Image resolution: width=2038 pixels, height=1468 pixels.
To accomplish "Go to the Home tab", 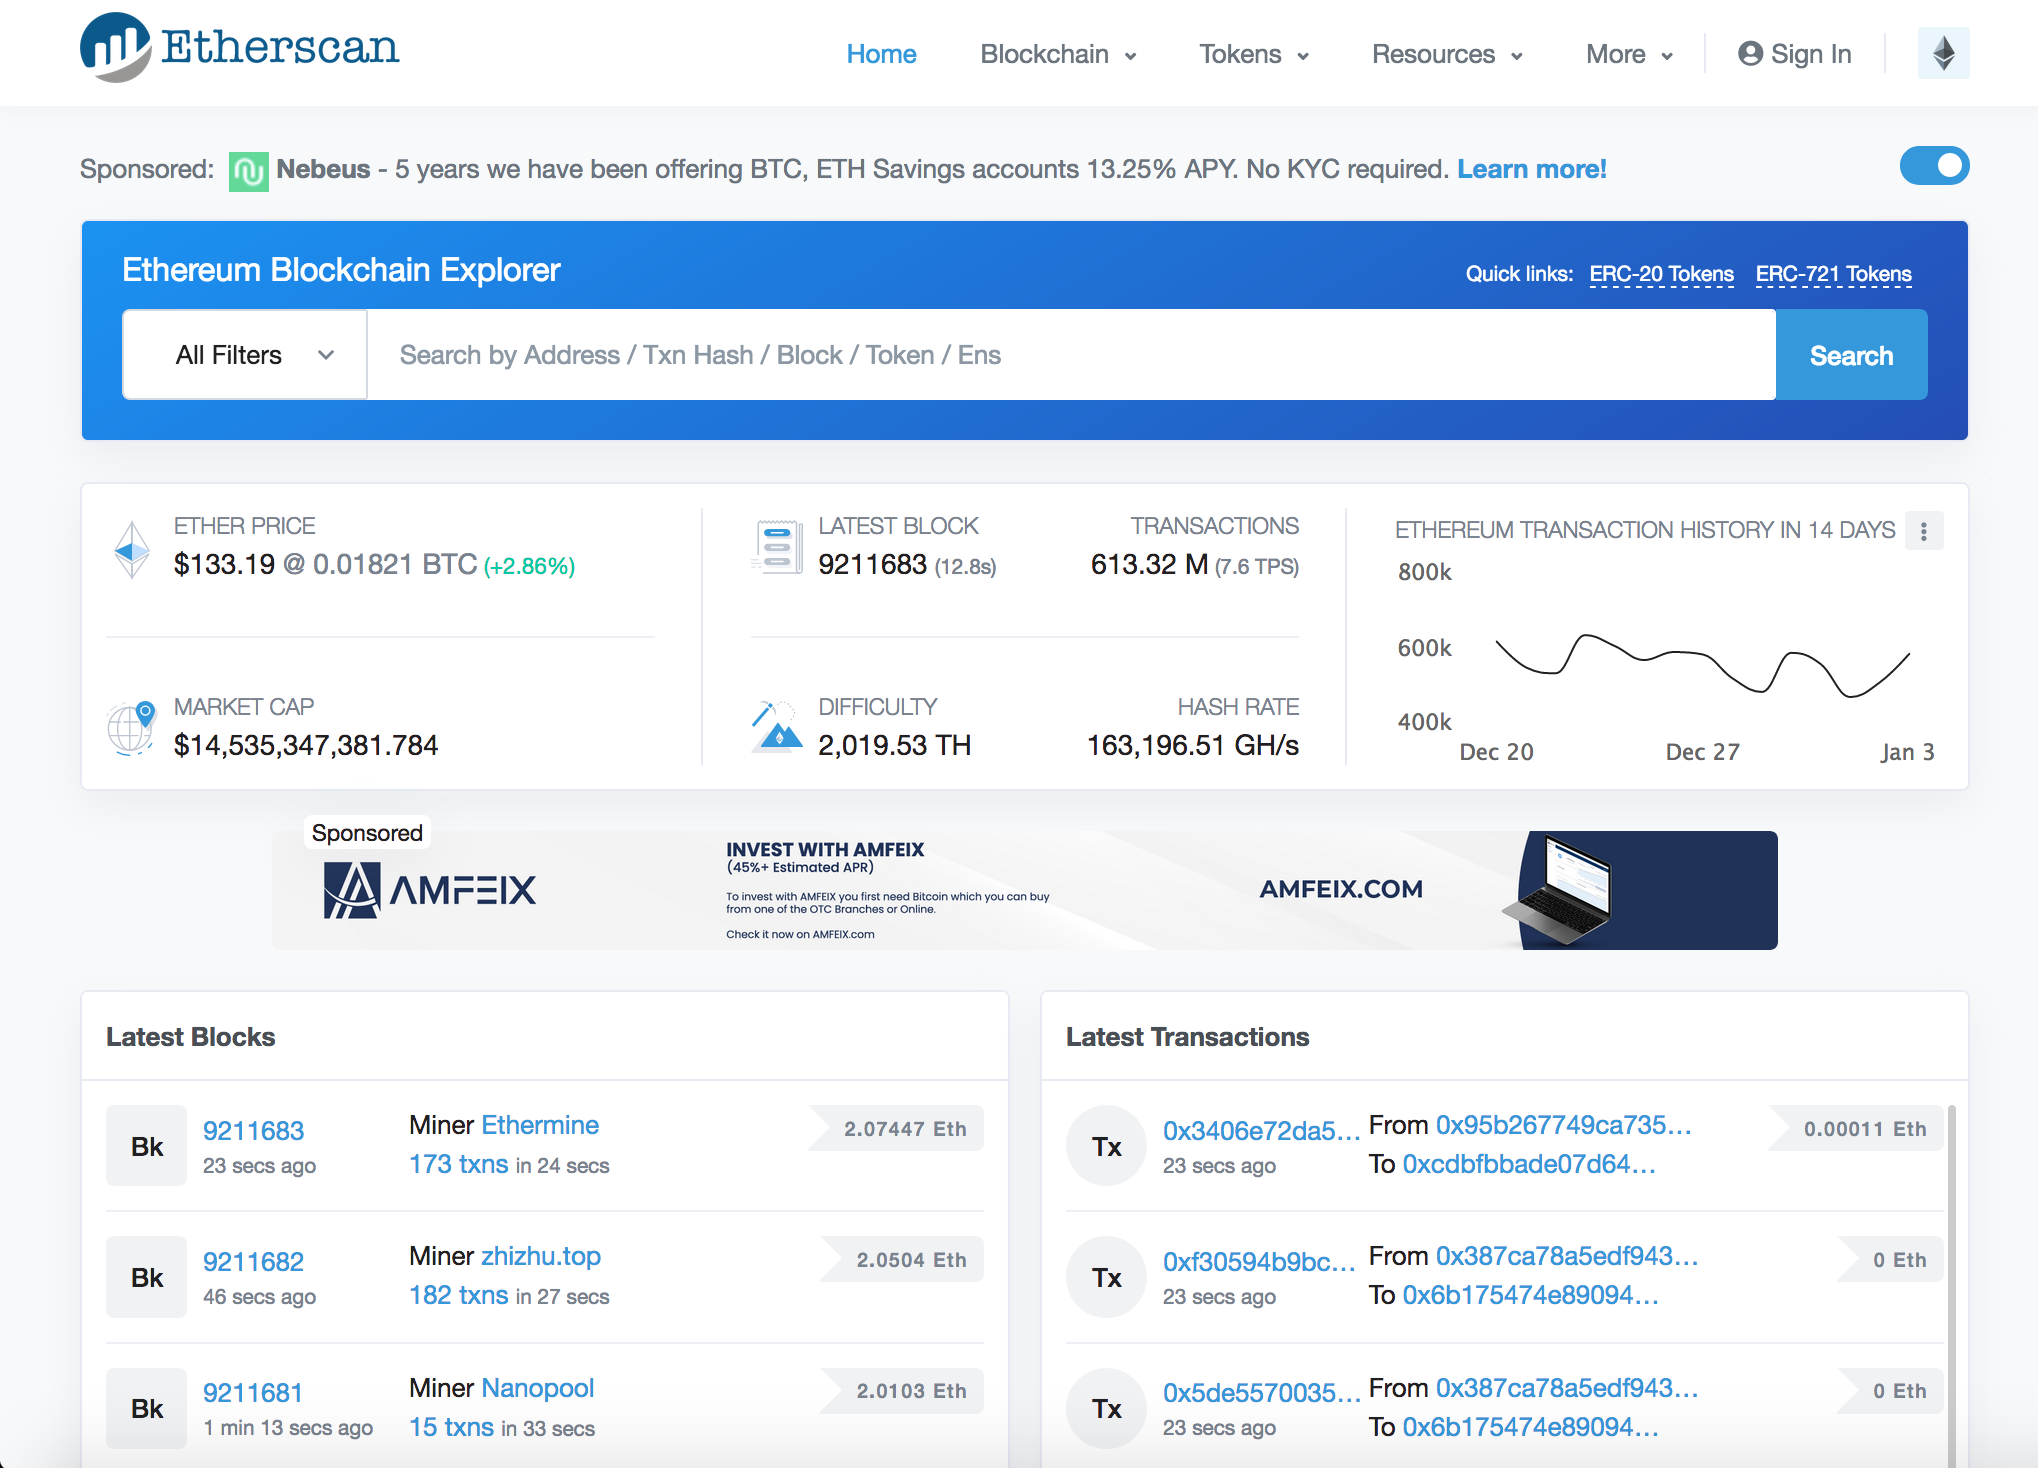I will tap(881, 54).
